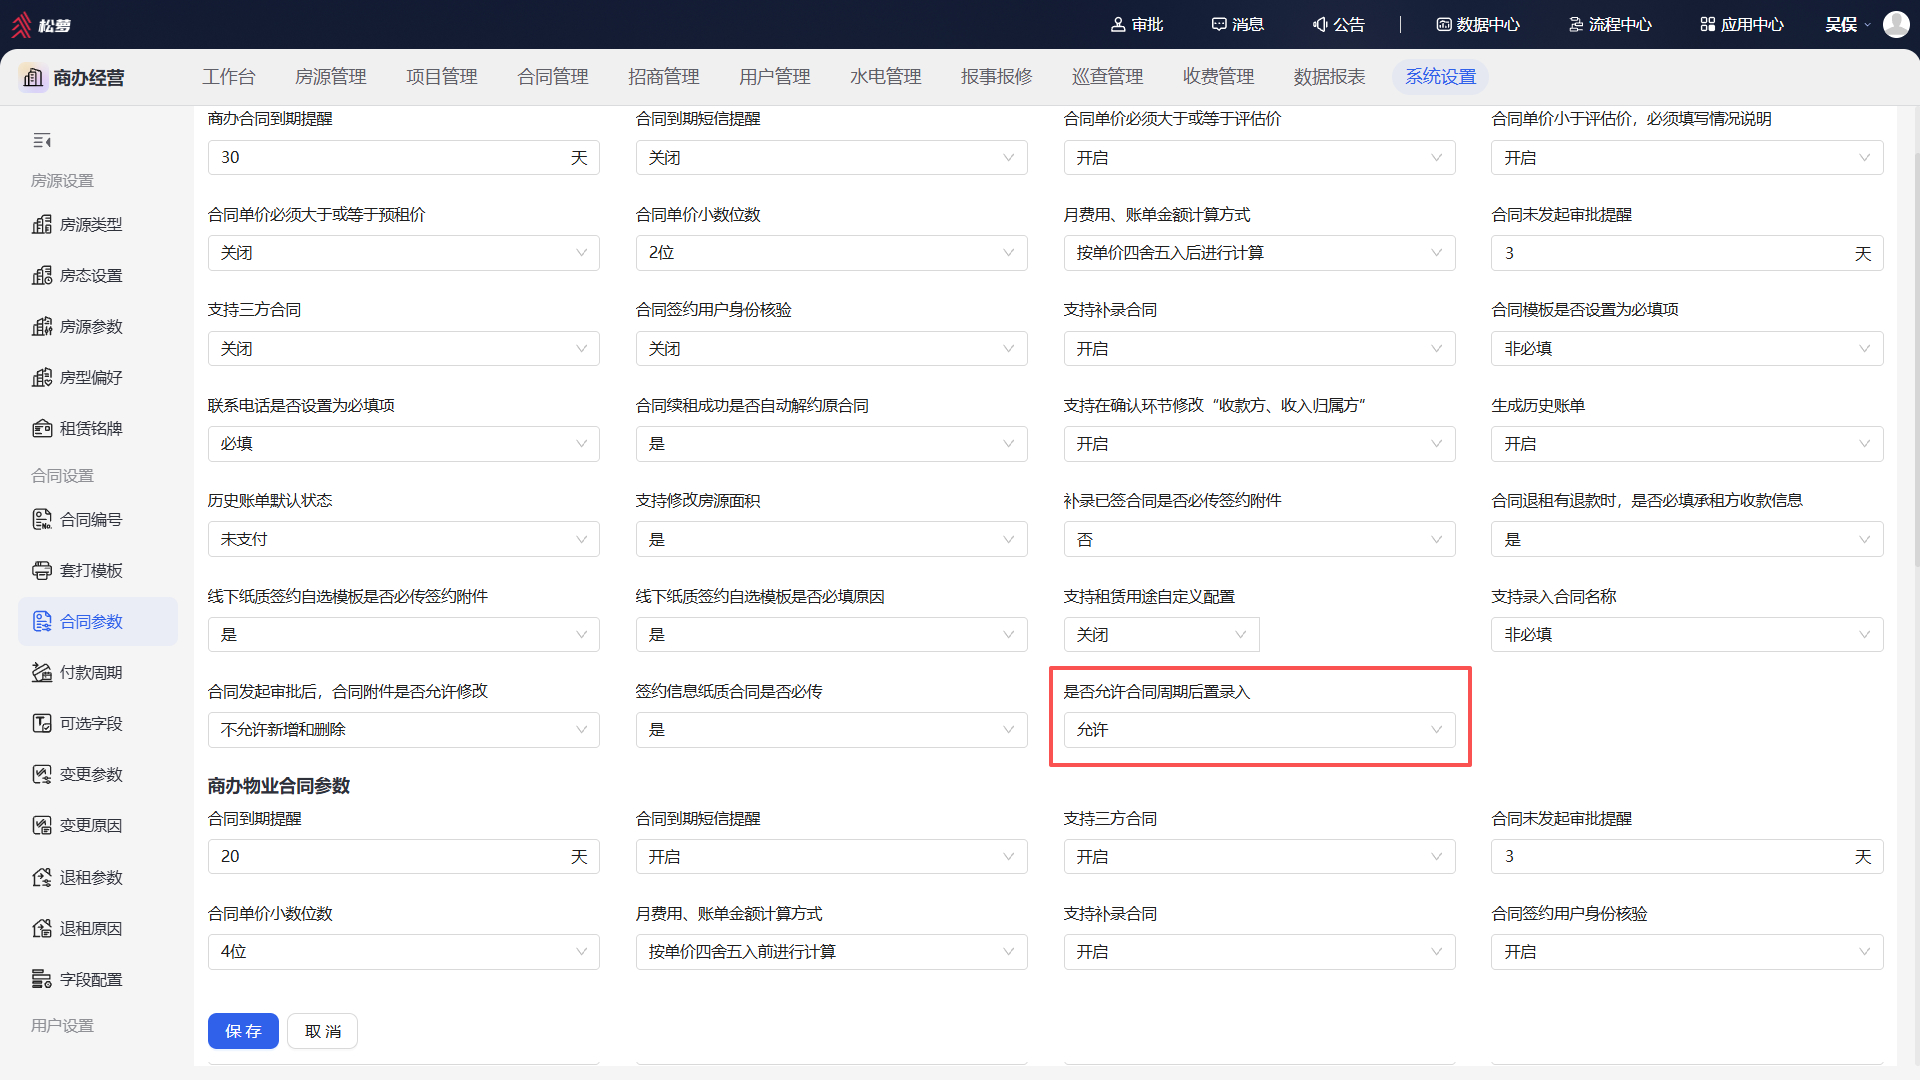Click the 房态设置 sidebar icon
Image resolution: width=1920 pixels, height=1080 pixels.
coord(42,276)
